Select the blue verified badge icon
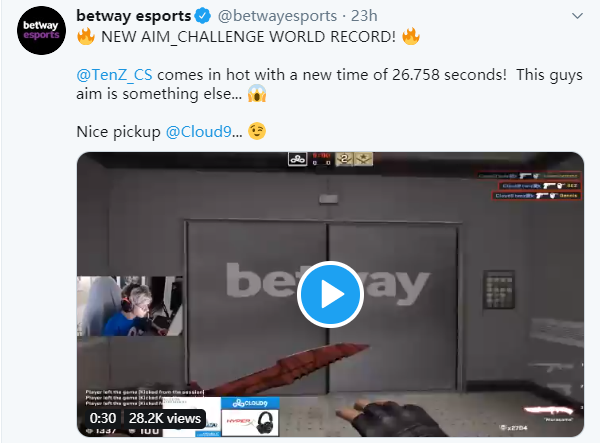Image resolution: width=600 pixels, height=443 pixels. (x=202, y=16)
